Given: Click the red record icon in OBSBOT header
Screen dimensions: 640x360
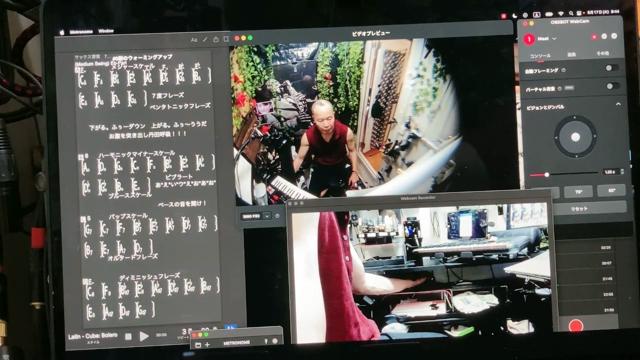Looking at the screenshot, I should (x=594, y=37).
